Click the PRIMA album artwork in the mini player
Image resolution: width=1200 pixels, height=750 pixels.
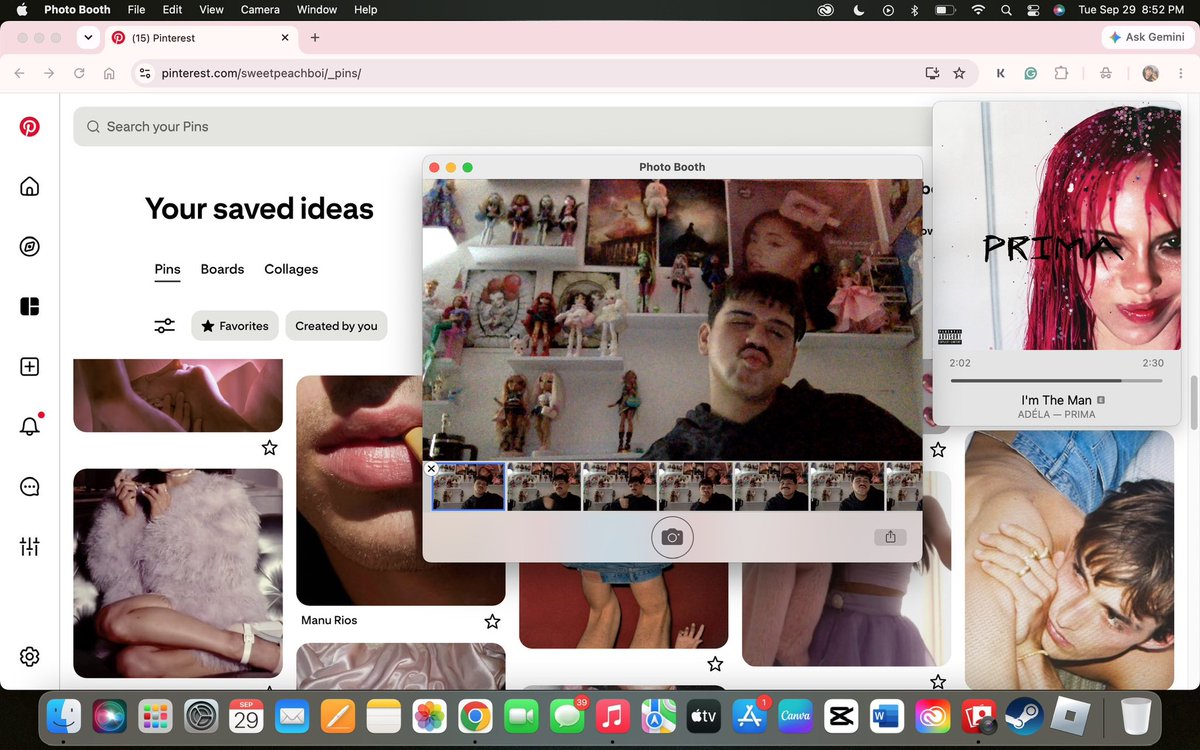[1057, 226]
